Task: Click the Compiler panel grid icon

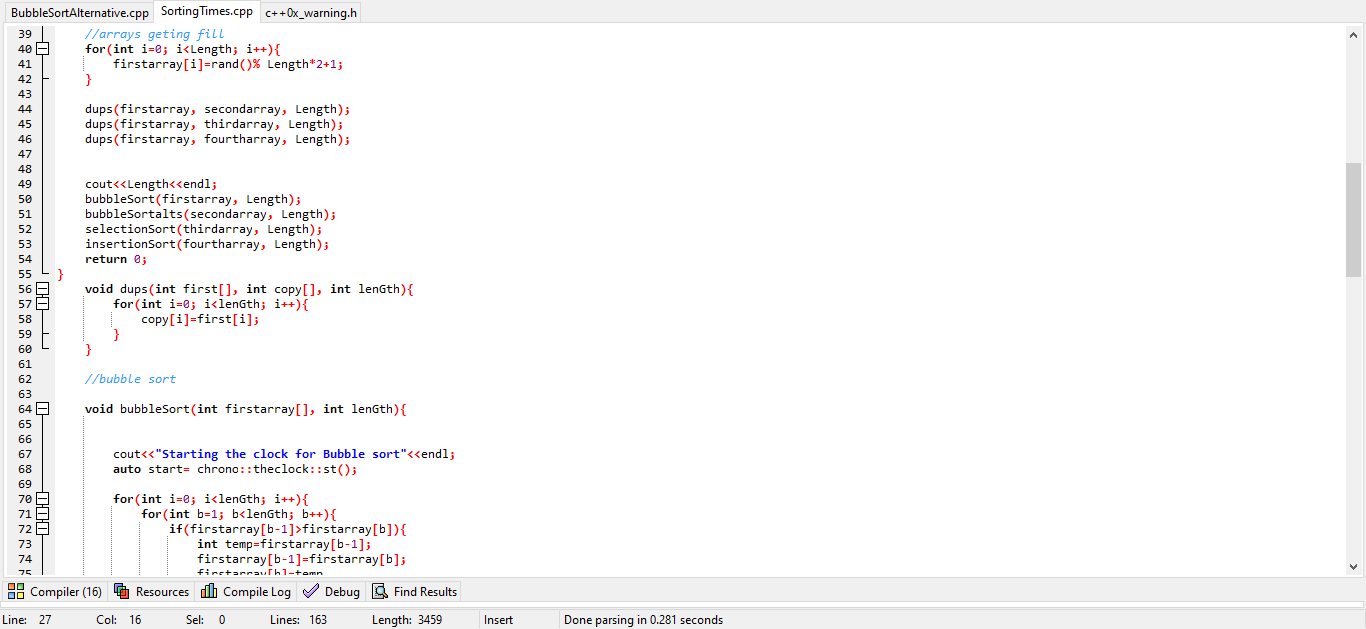Action: coord(17,591)
